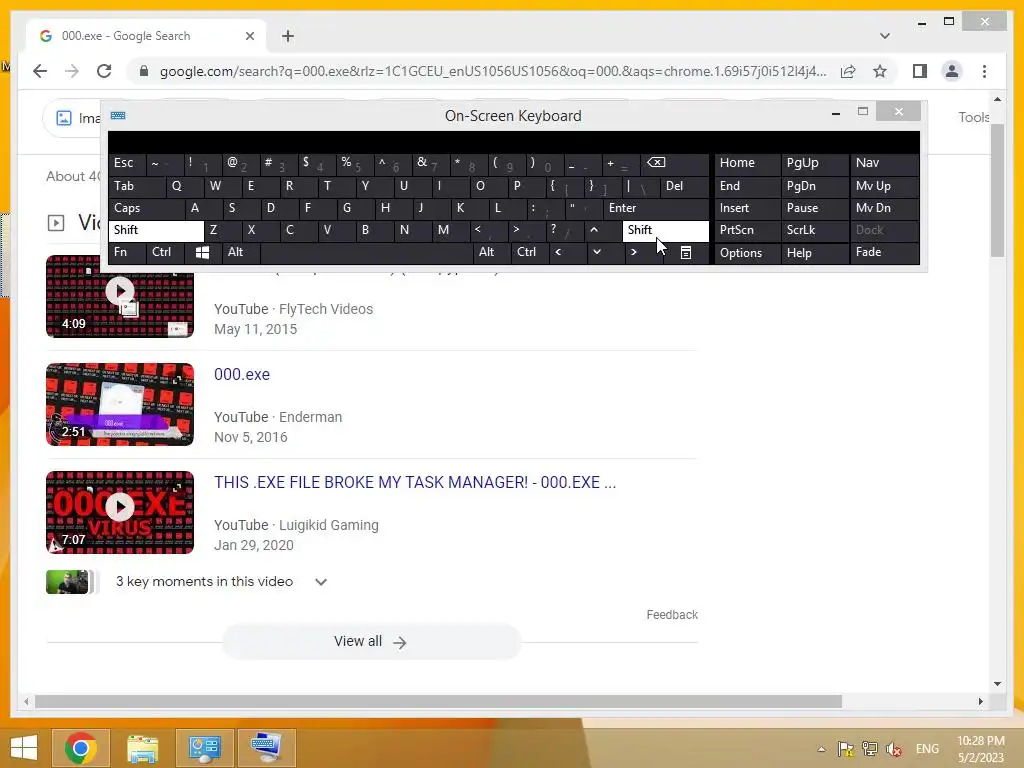Click the horizontal scrollbar in Chrome

tap(438, 701)
